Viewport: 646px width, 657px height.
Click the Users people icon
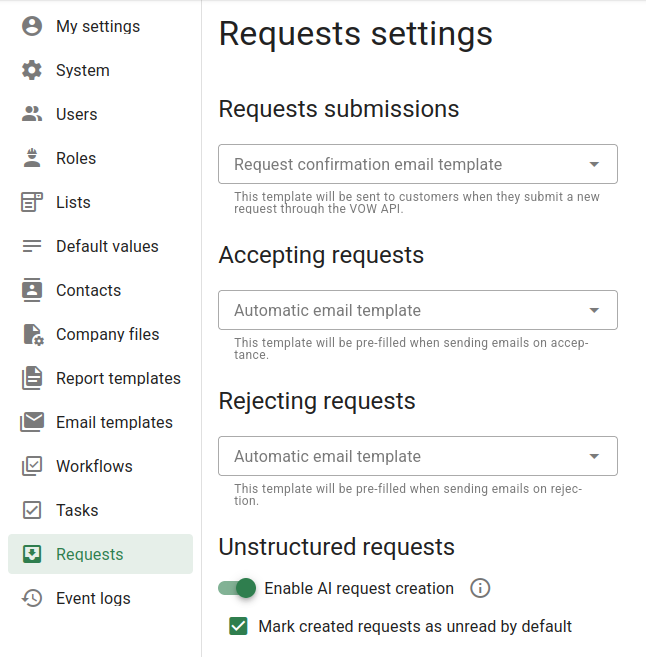(x=32, y=114)
